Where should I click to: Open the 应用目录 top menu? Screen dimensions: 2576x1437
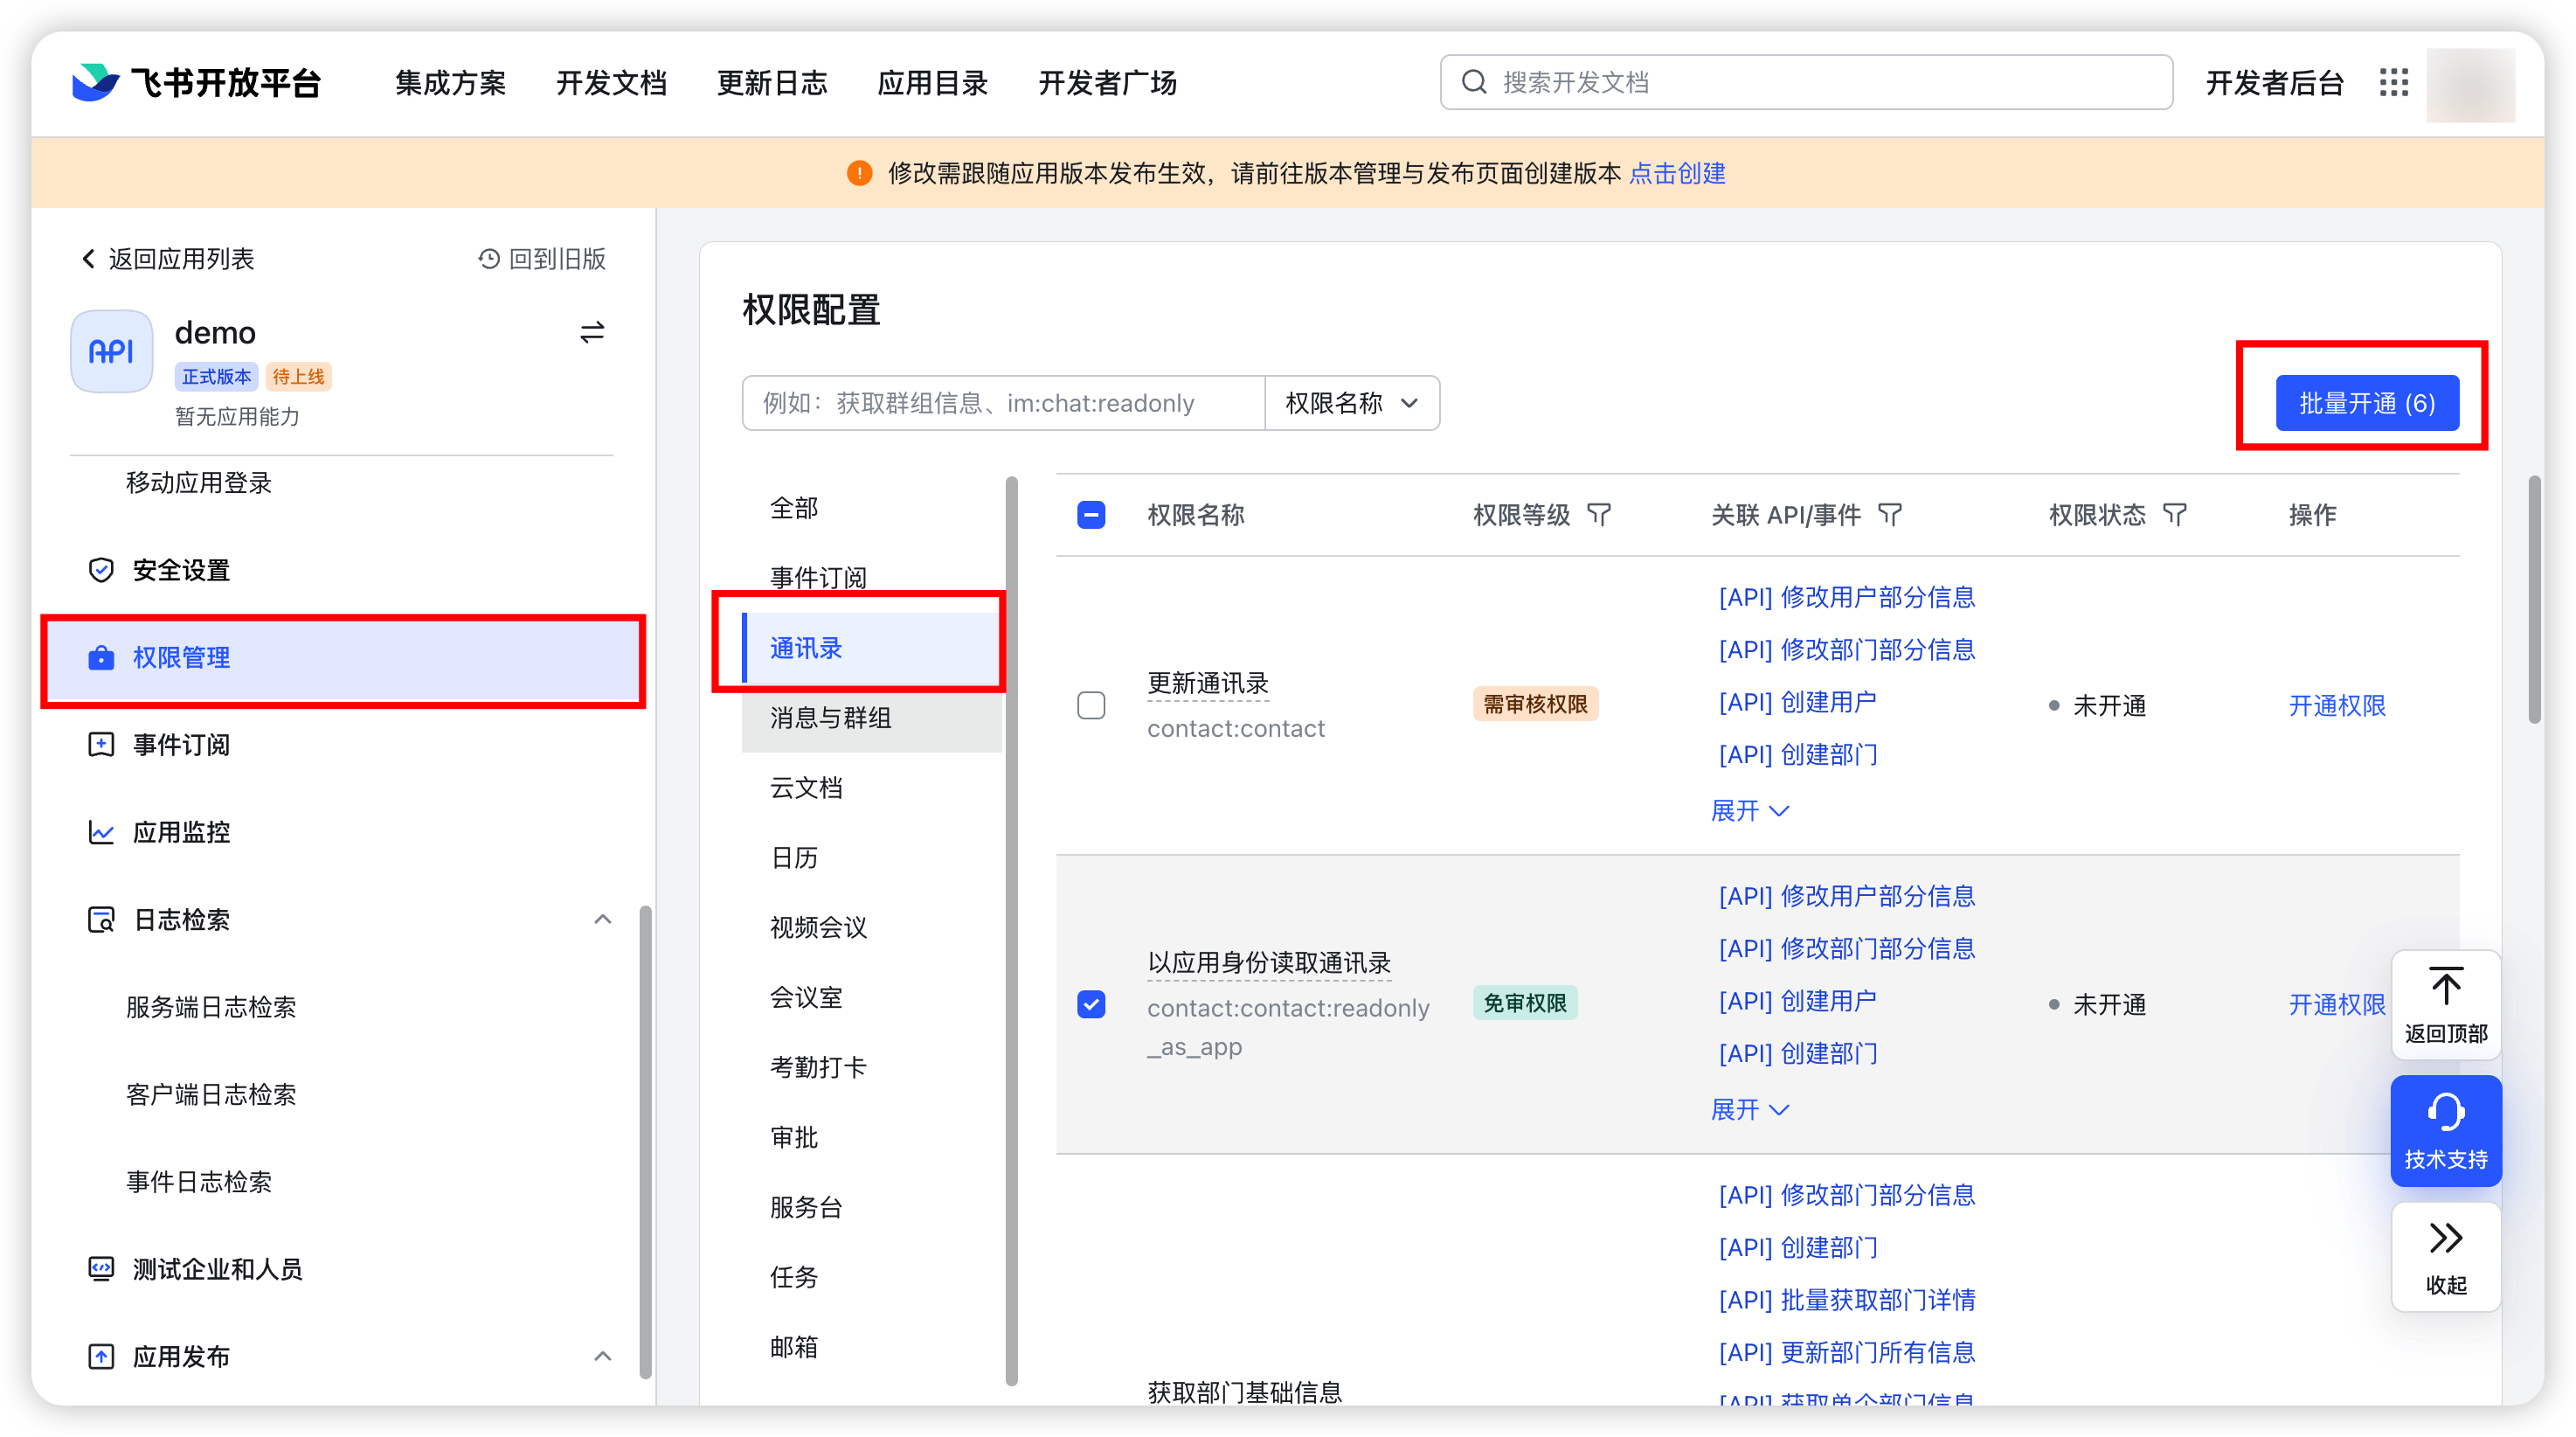tap(932, 82)
